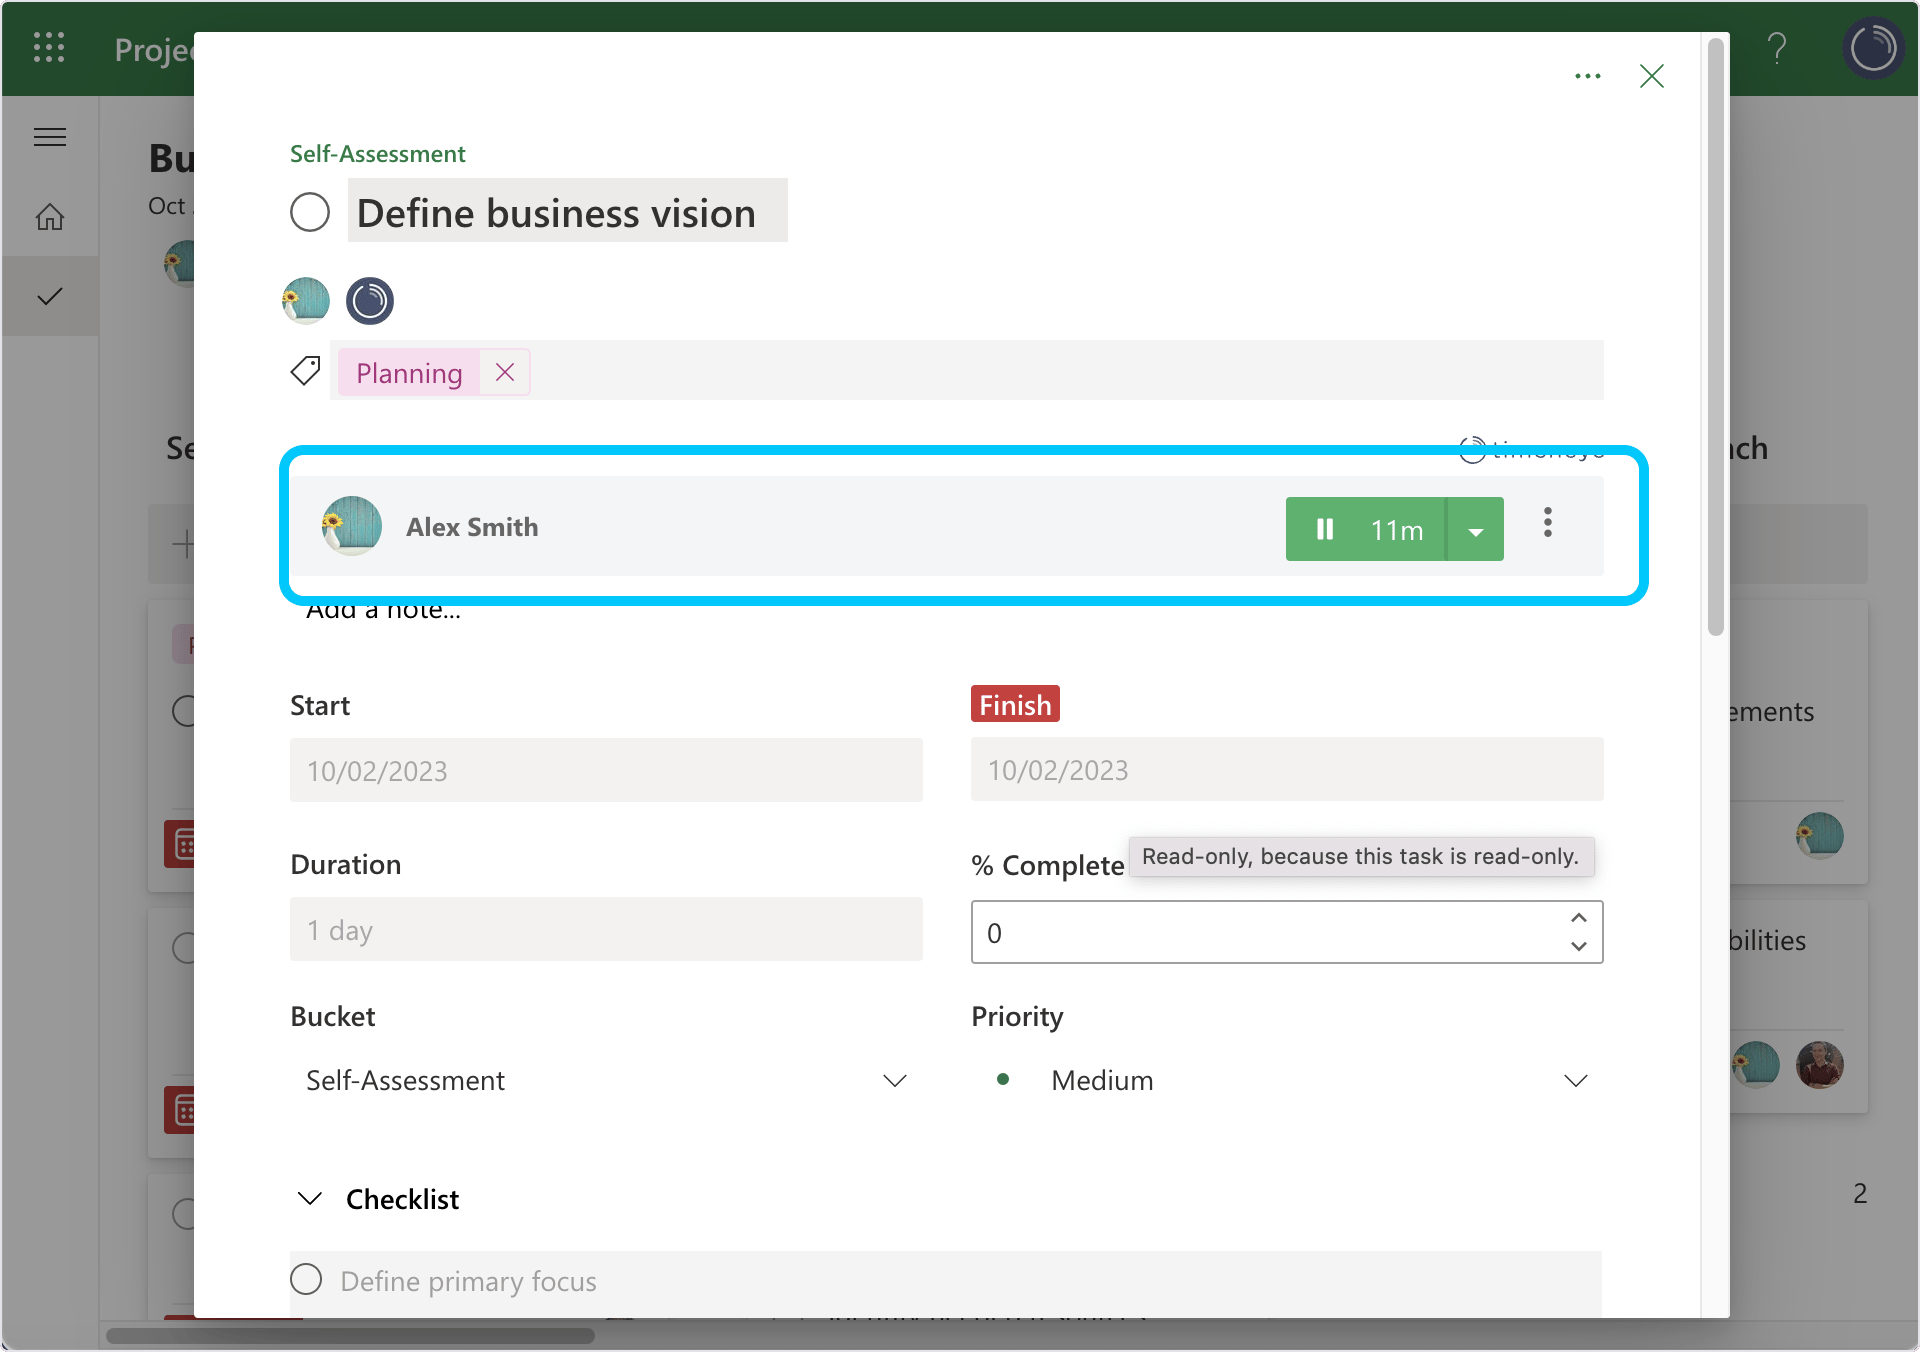
Task: Open Help via the question mark icon
Action: click(1778, 47)
